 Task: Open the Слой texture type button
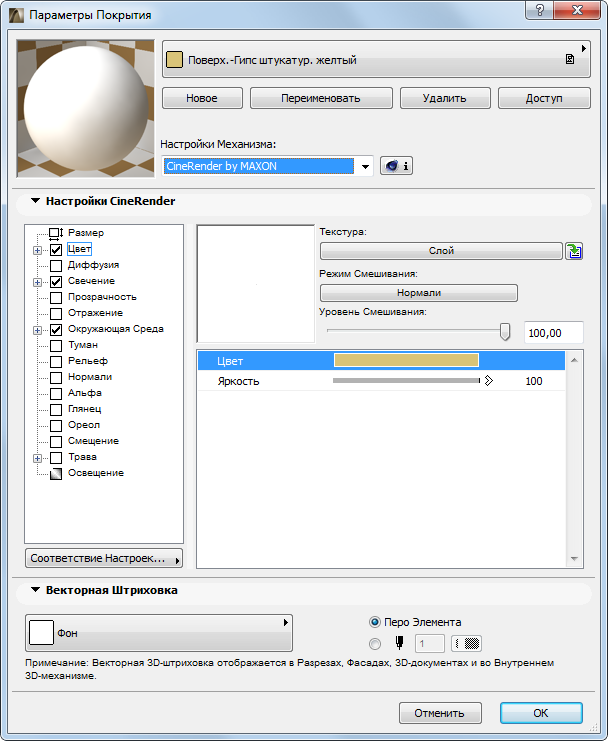click(441, 251)
